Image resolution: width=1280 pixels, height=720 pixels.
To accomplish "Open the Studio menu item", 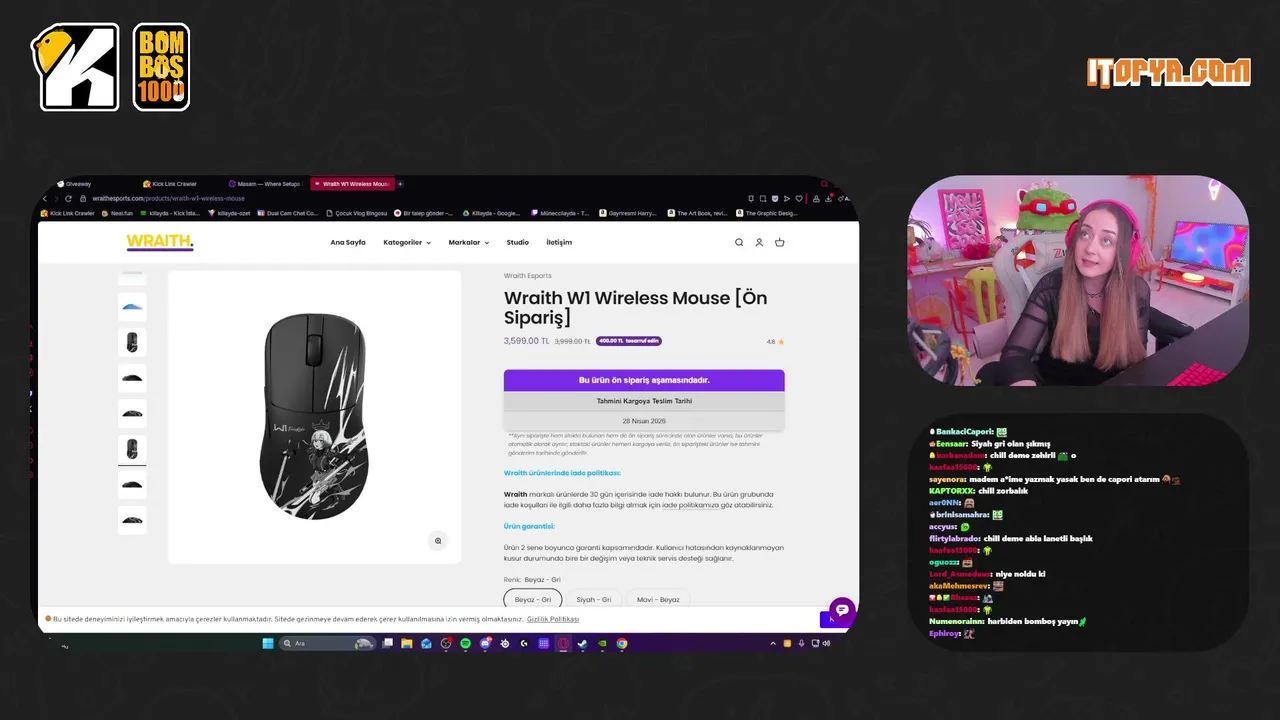I will (517, 242).
